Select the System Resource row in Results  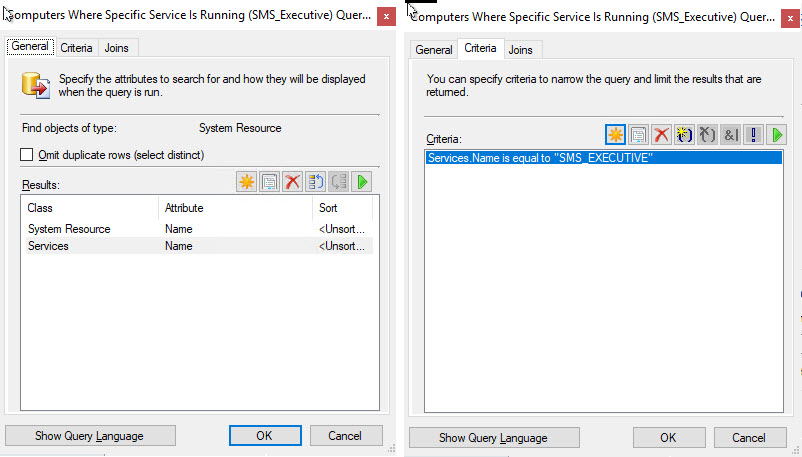click(69, 229)
